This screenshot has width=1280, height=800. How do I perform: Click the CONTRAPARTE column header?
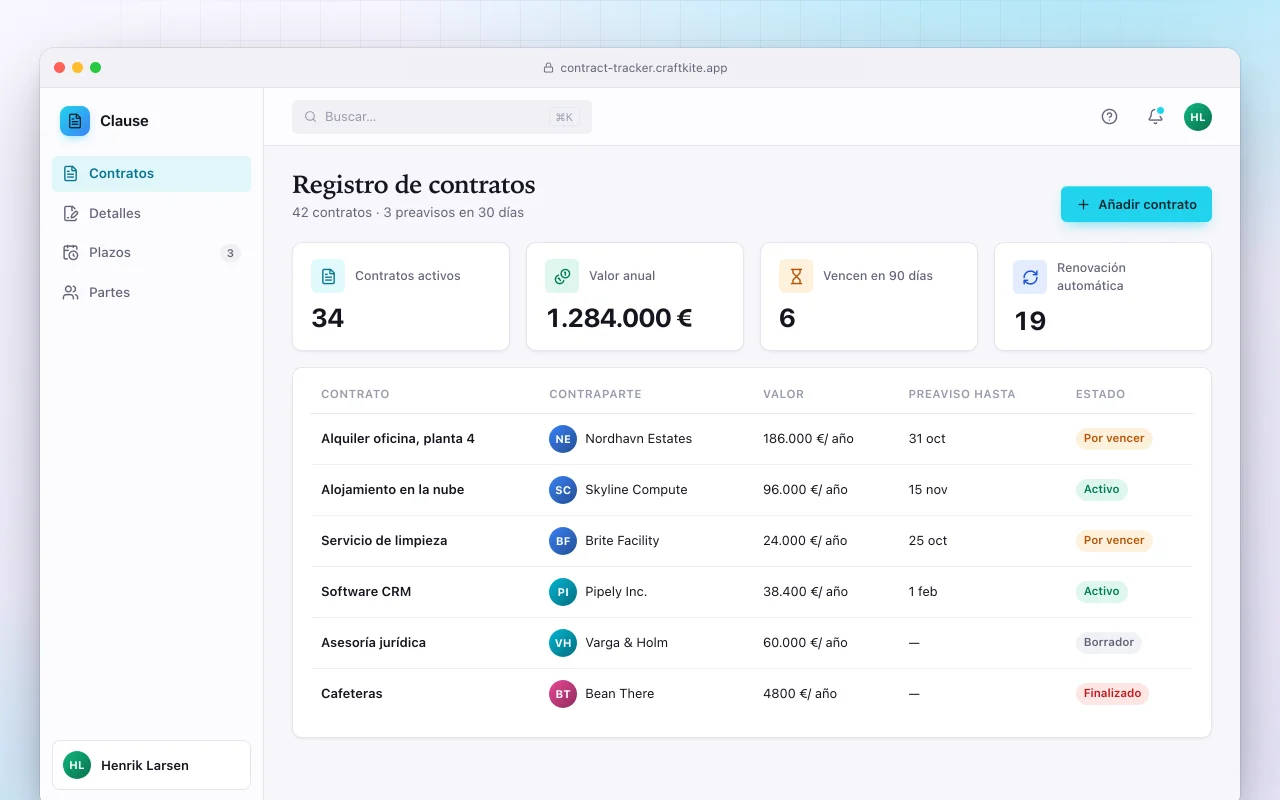tap(595, 394)
